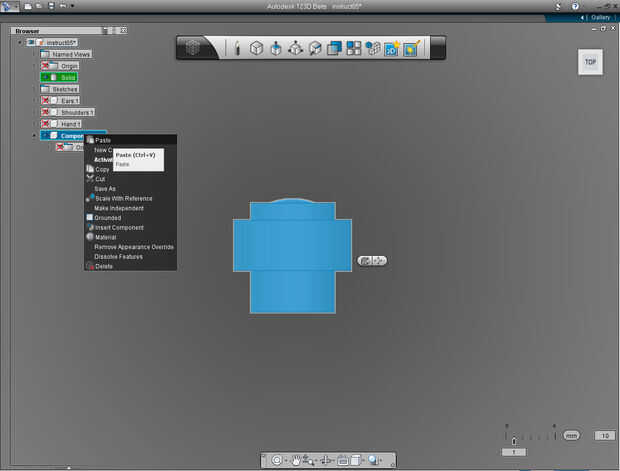Click the Gallery link at top right
The image size is (620, 471).
pyautogui.click(x=600, y=17)
